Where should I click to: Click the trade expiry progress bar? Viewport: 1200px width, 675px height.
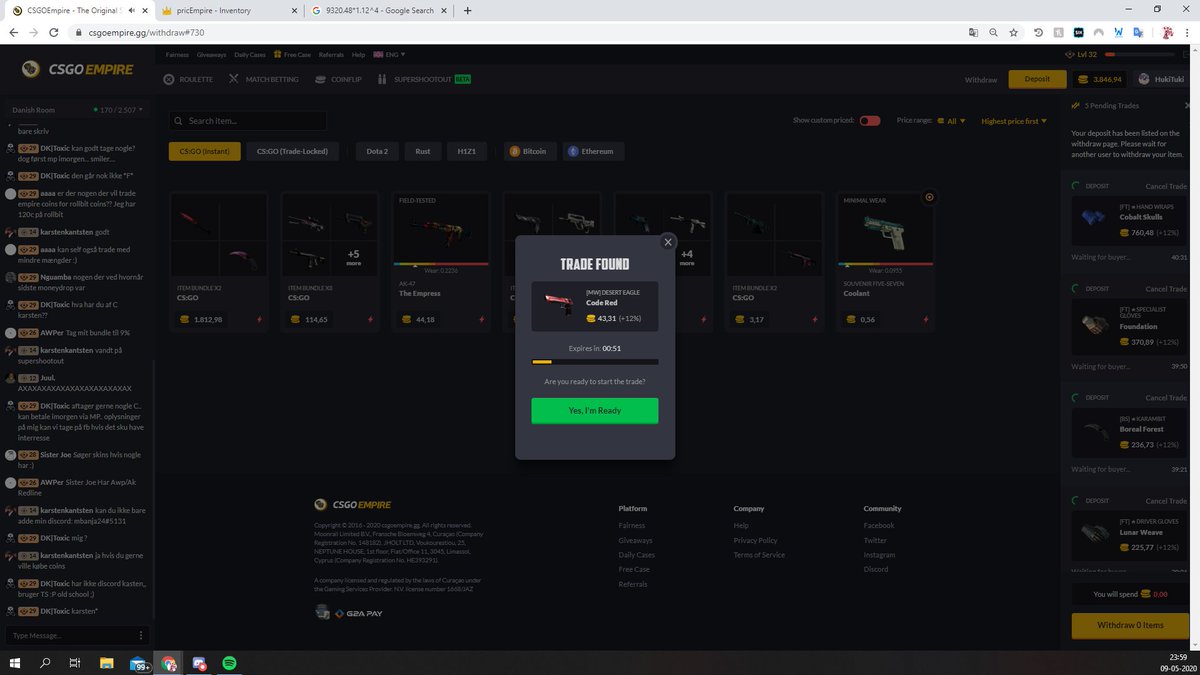click(595, 362)
